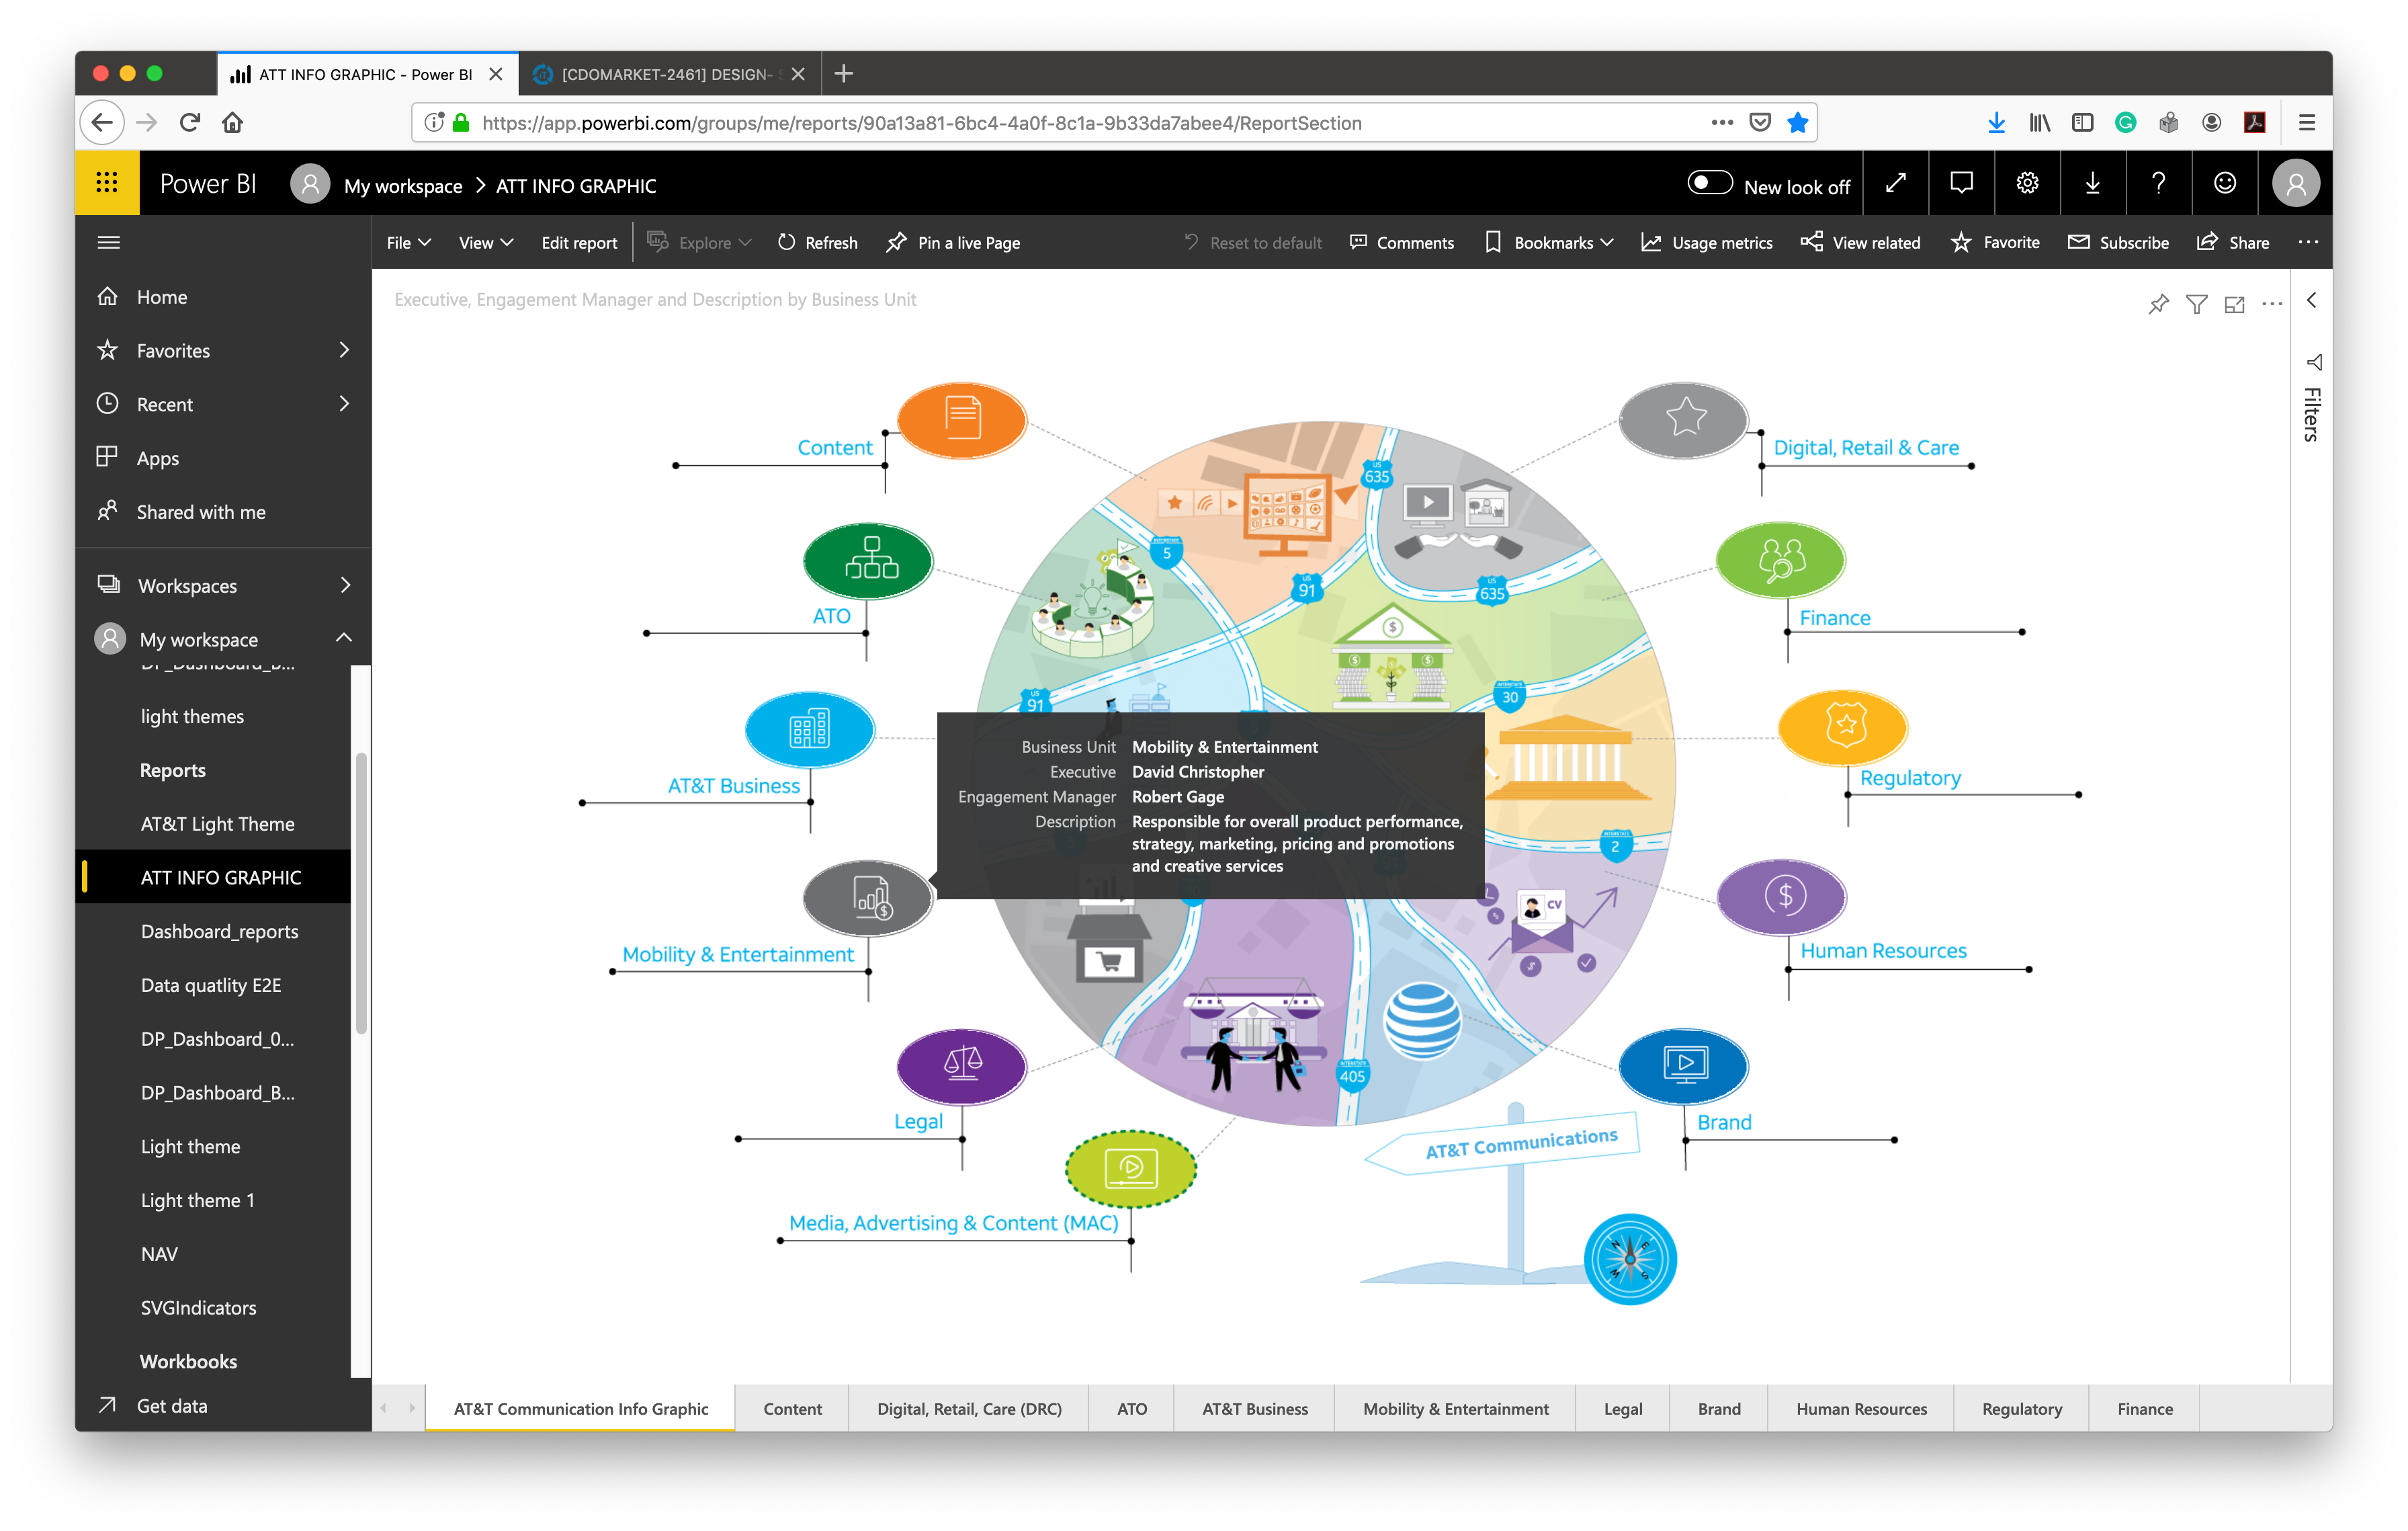Open the Dashboard_reports report link
This screenshot has height=1531, width=2408.
(x=219, y=931)
